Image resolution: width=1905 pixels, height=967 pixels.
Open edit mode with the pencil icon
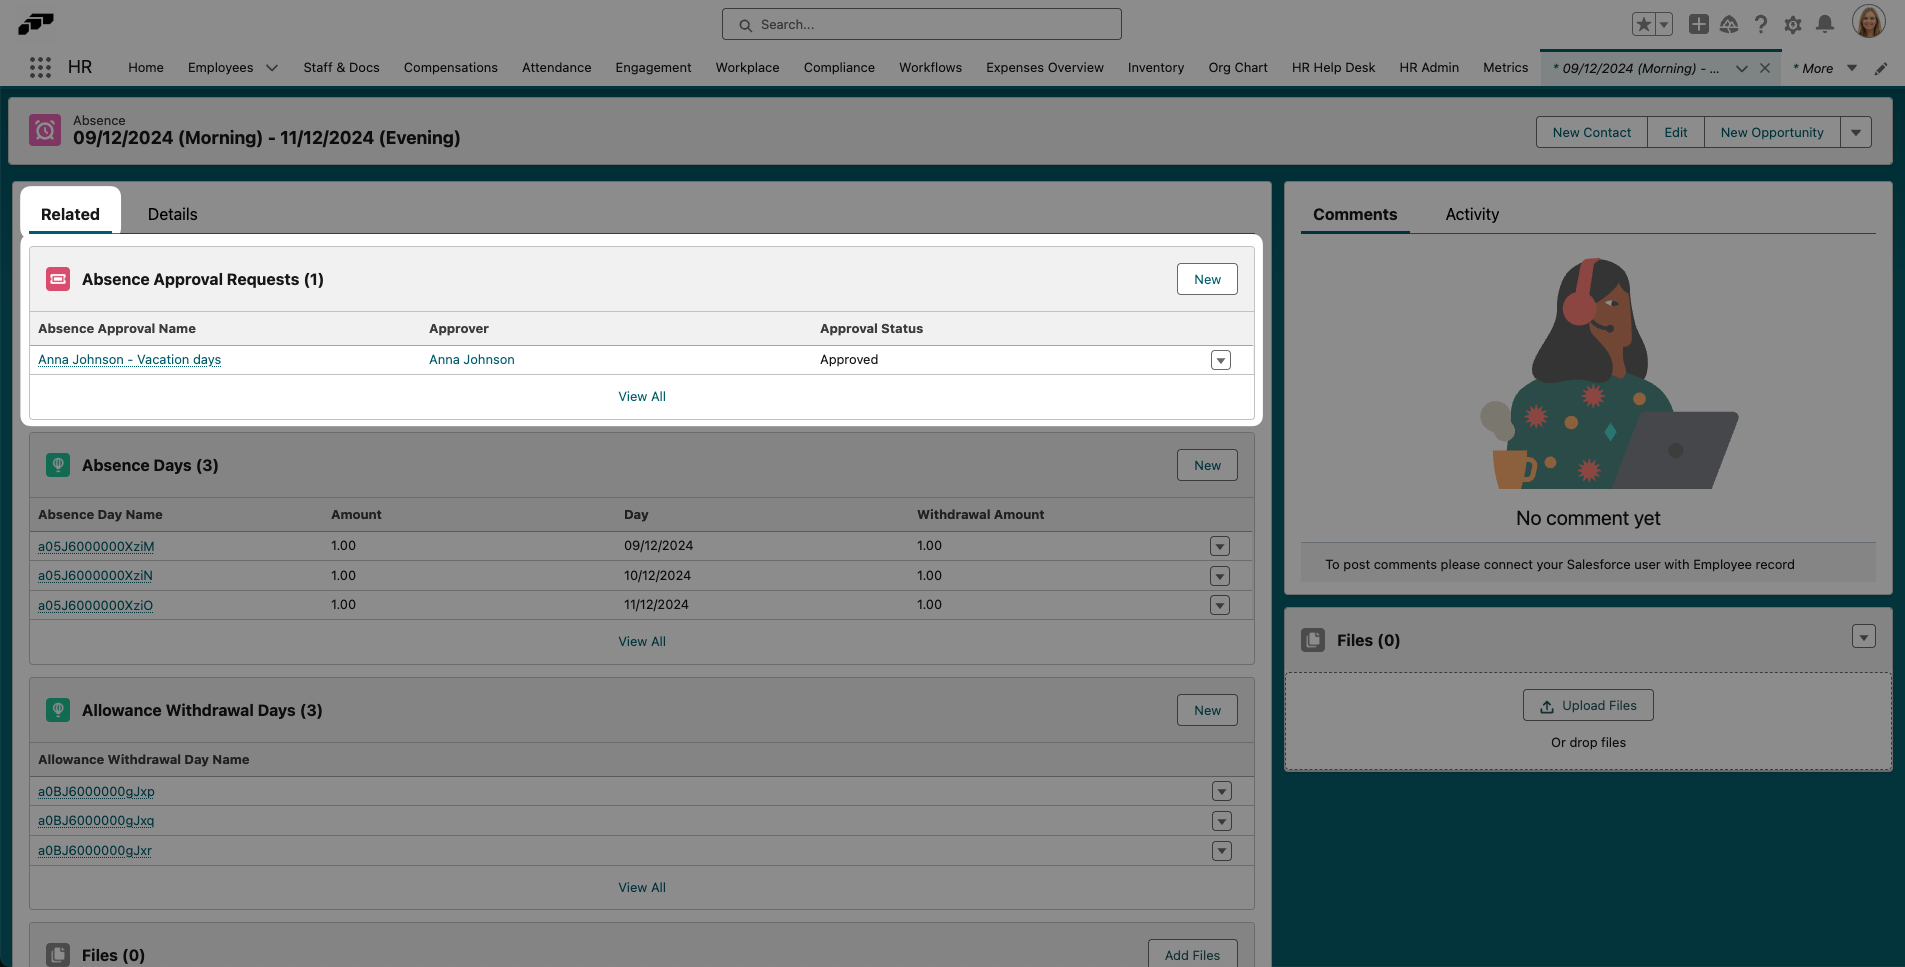pyautogui.click(x=1882, y=68)
